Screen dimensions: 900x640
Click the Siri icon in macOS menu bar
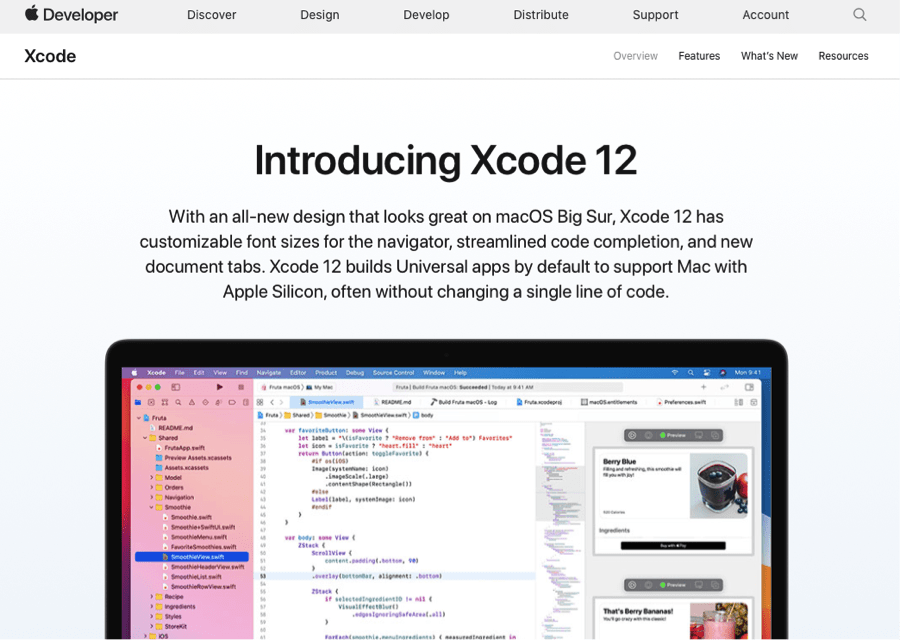pos(723,373)
